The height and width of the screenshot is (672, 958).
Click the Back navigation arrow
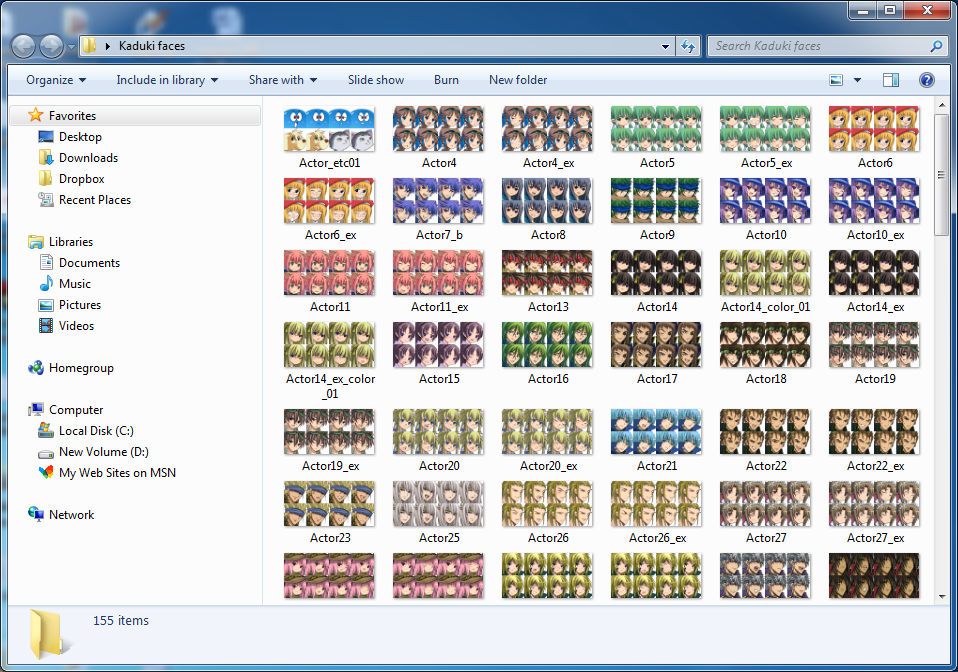(x=23, y=46)
